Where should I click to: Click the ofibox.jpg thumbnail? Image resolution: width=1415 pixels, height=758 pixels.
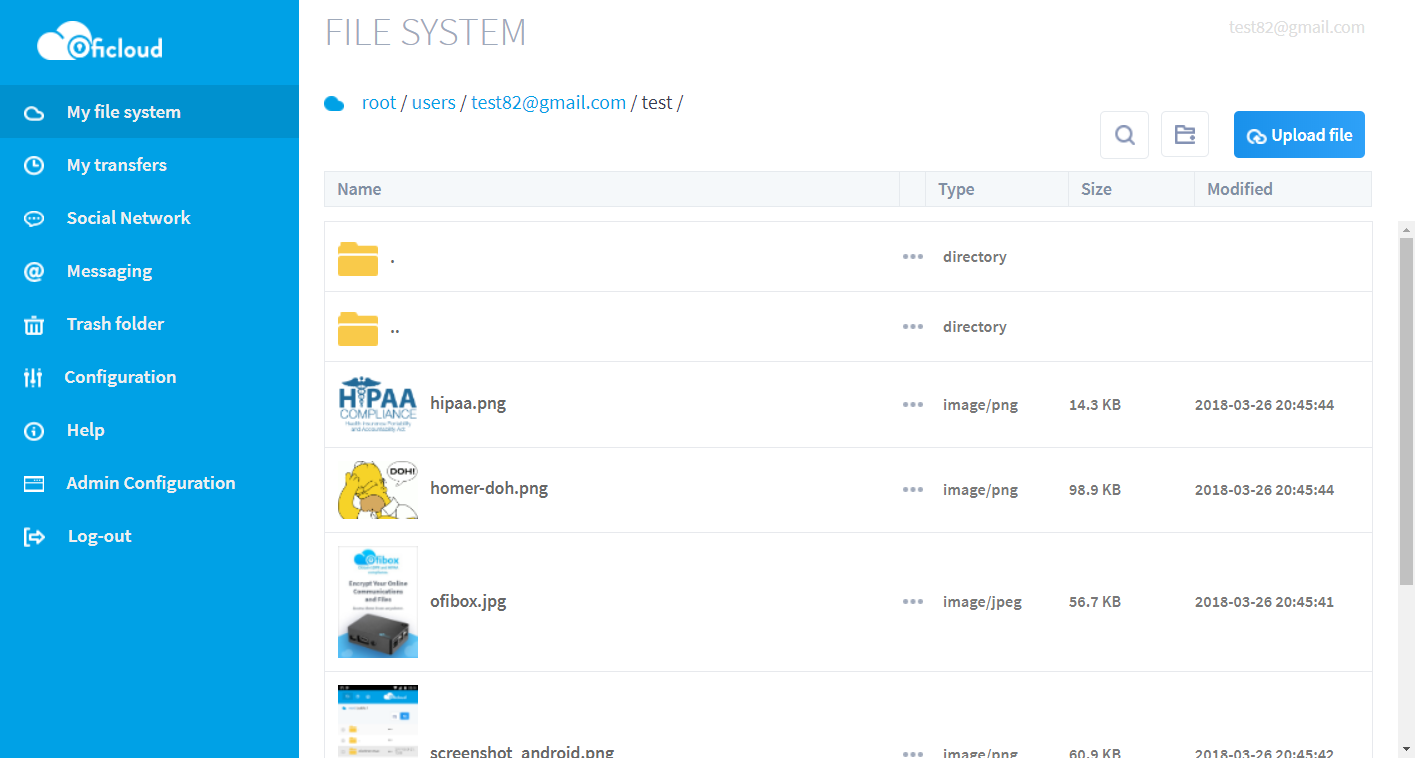click(378, 602)
